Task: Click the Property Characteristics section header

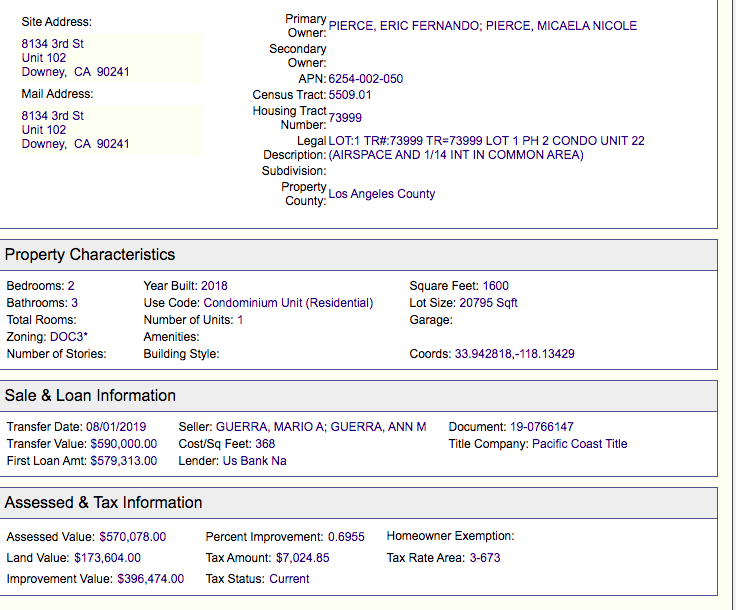Action: [90, 255]
